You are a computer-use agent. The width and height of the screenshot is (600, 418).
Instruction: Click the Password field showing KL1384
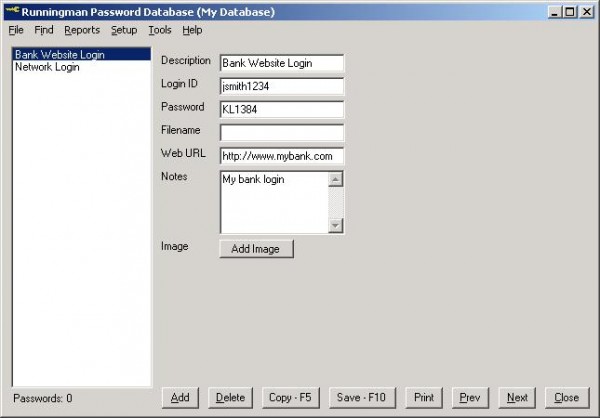tap(282, 109)
